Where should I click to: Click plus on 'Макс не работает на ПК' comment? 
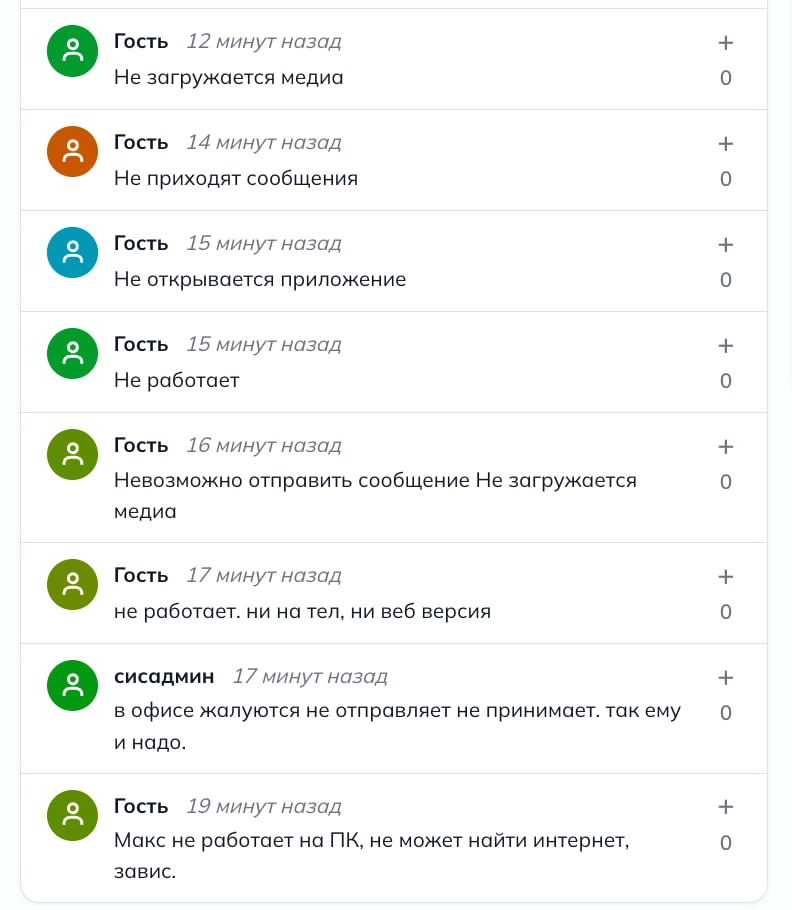(726, 807)
